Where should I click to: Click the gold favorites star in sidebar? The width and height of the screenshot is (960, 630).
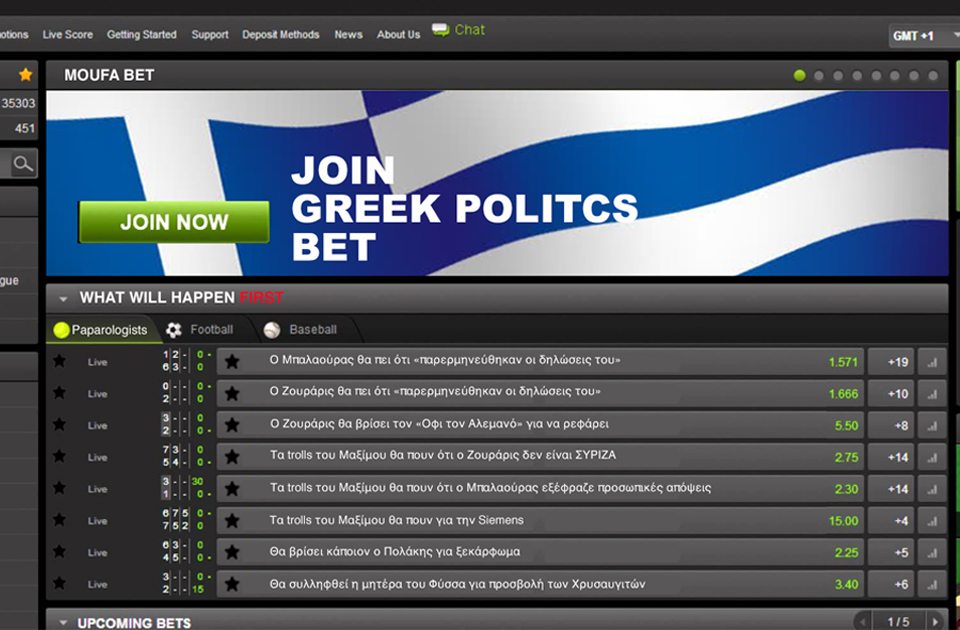tap(26, 75)
